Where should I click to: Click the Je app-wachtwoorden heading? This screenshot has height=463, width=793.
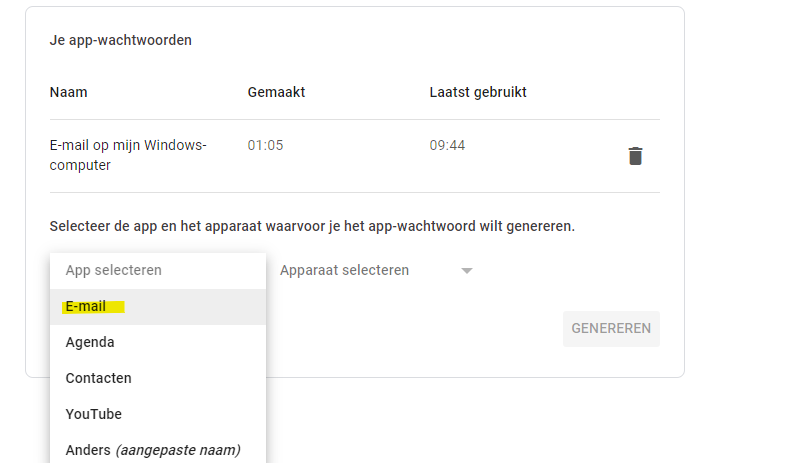click(x=120, y=41)
